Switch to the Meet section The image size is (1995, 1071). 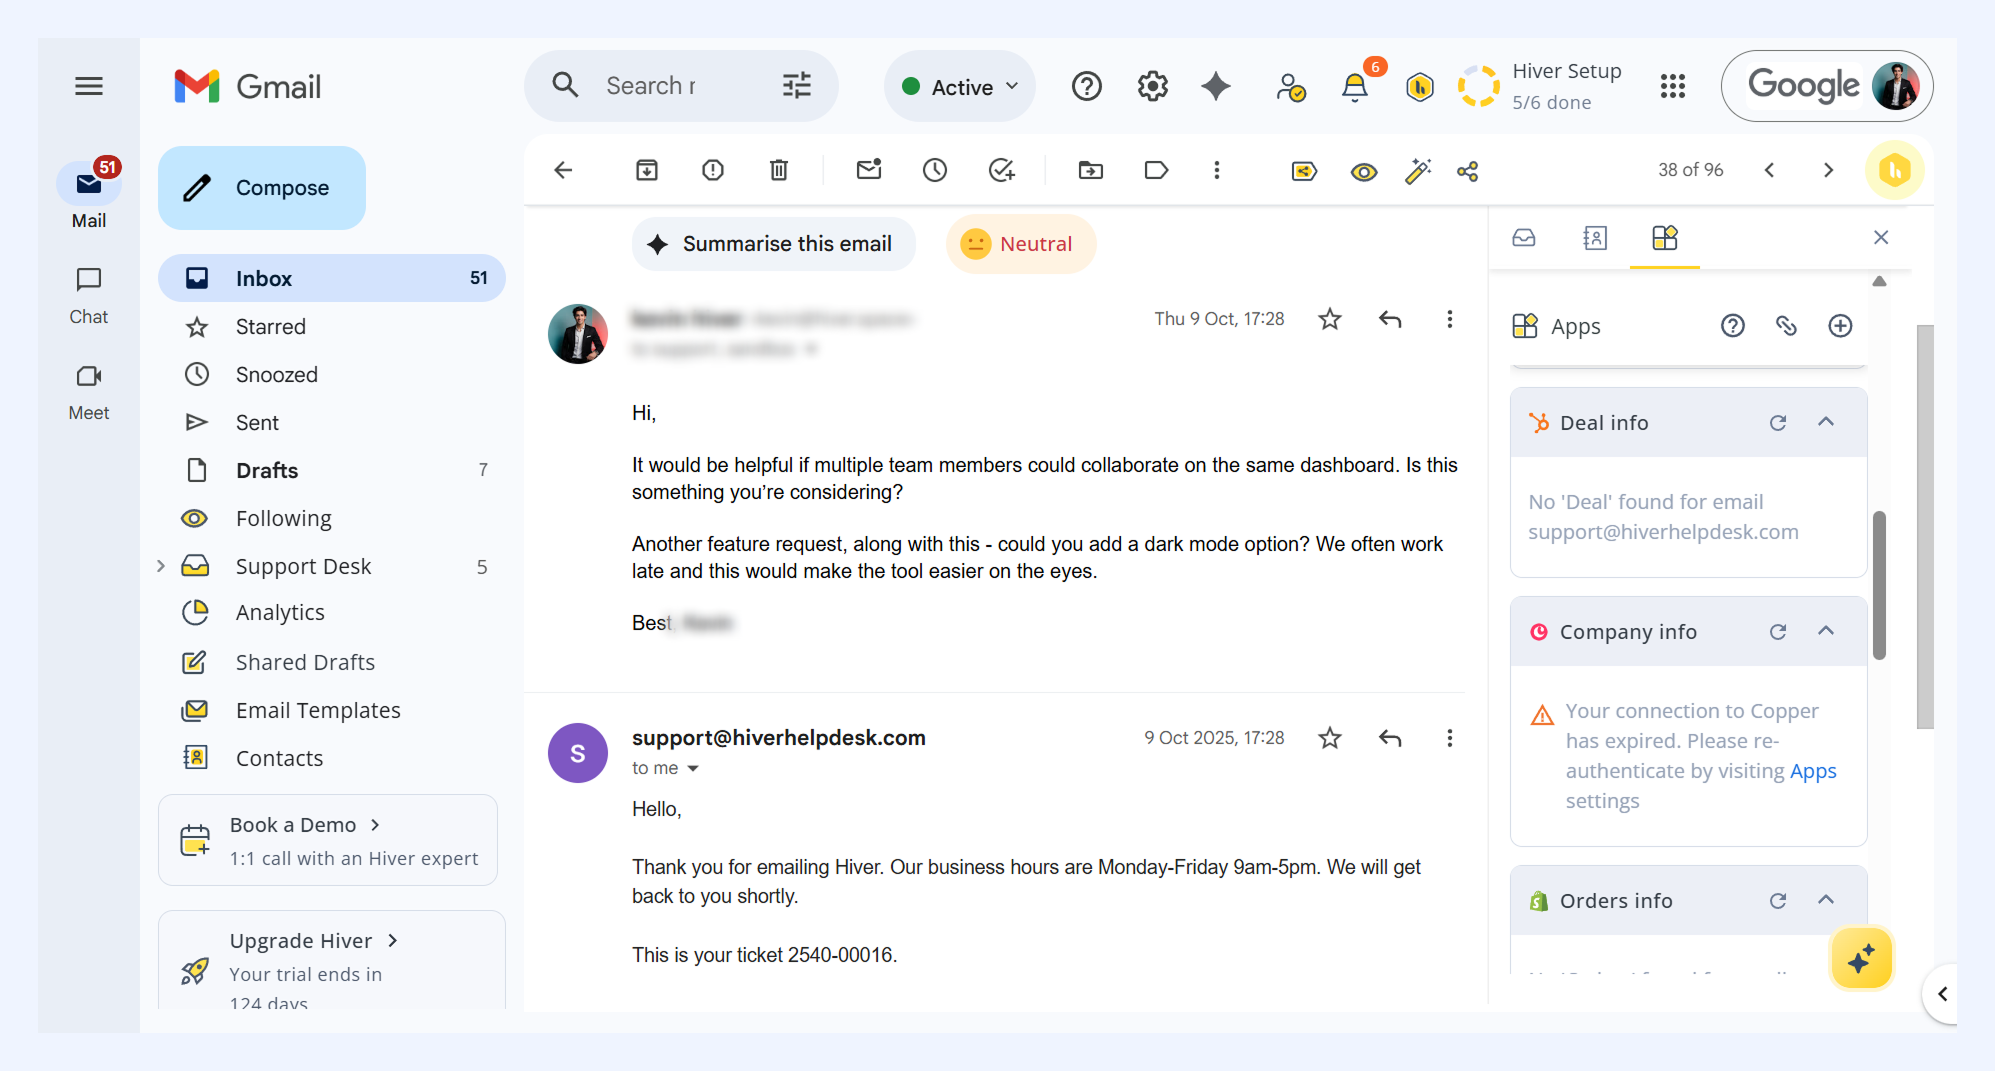pos(89,391)
